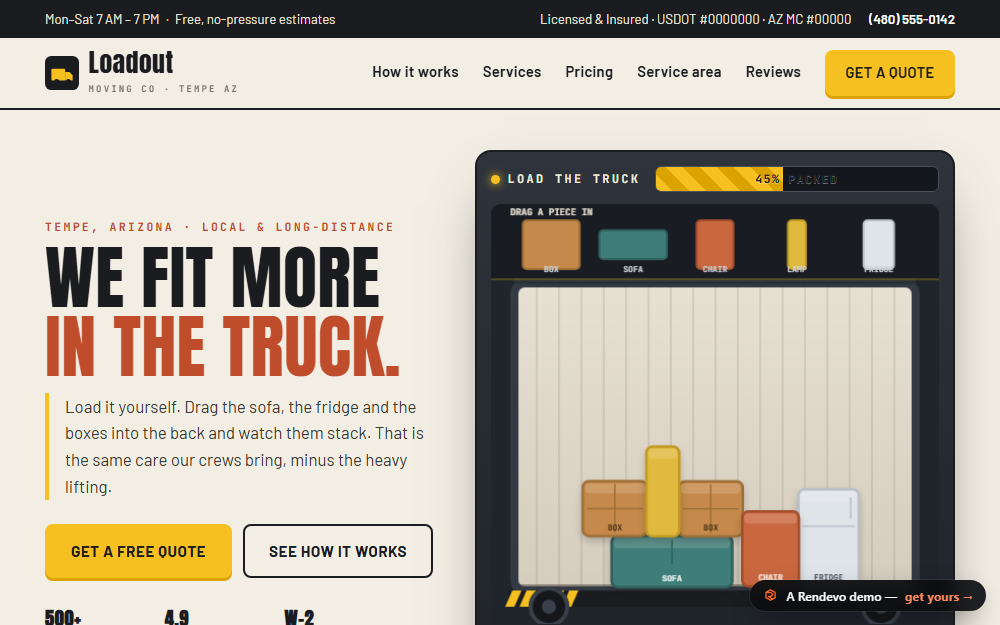The image size is (1000, 625).
Task: Pick the SOFA piece in the tray
Action: [633, 245]
